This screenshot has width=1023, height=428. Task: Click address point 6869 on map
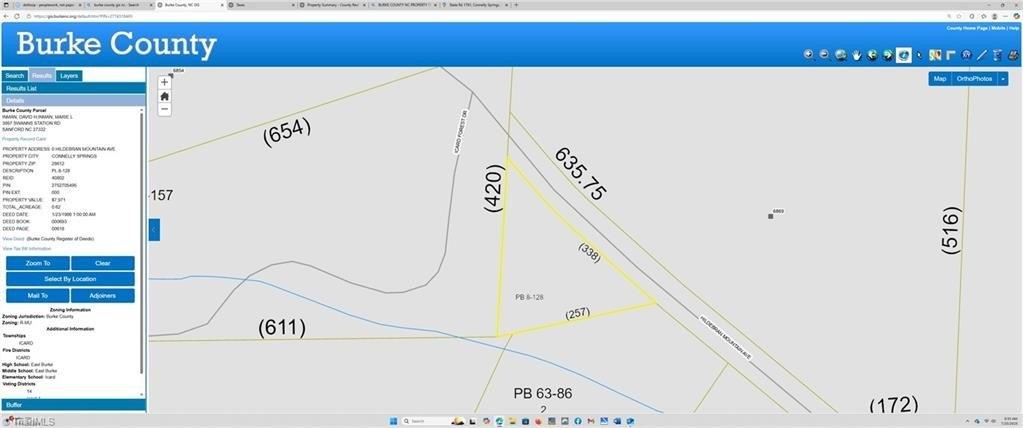point(771,216)
